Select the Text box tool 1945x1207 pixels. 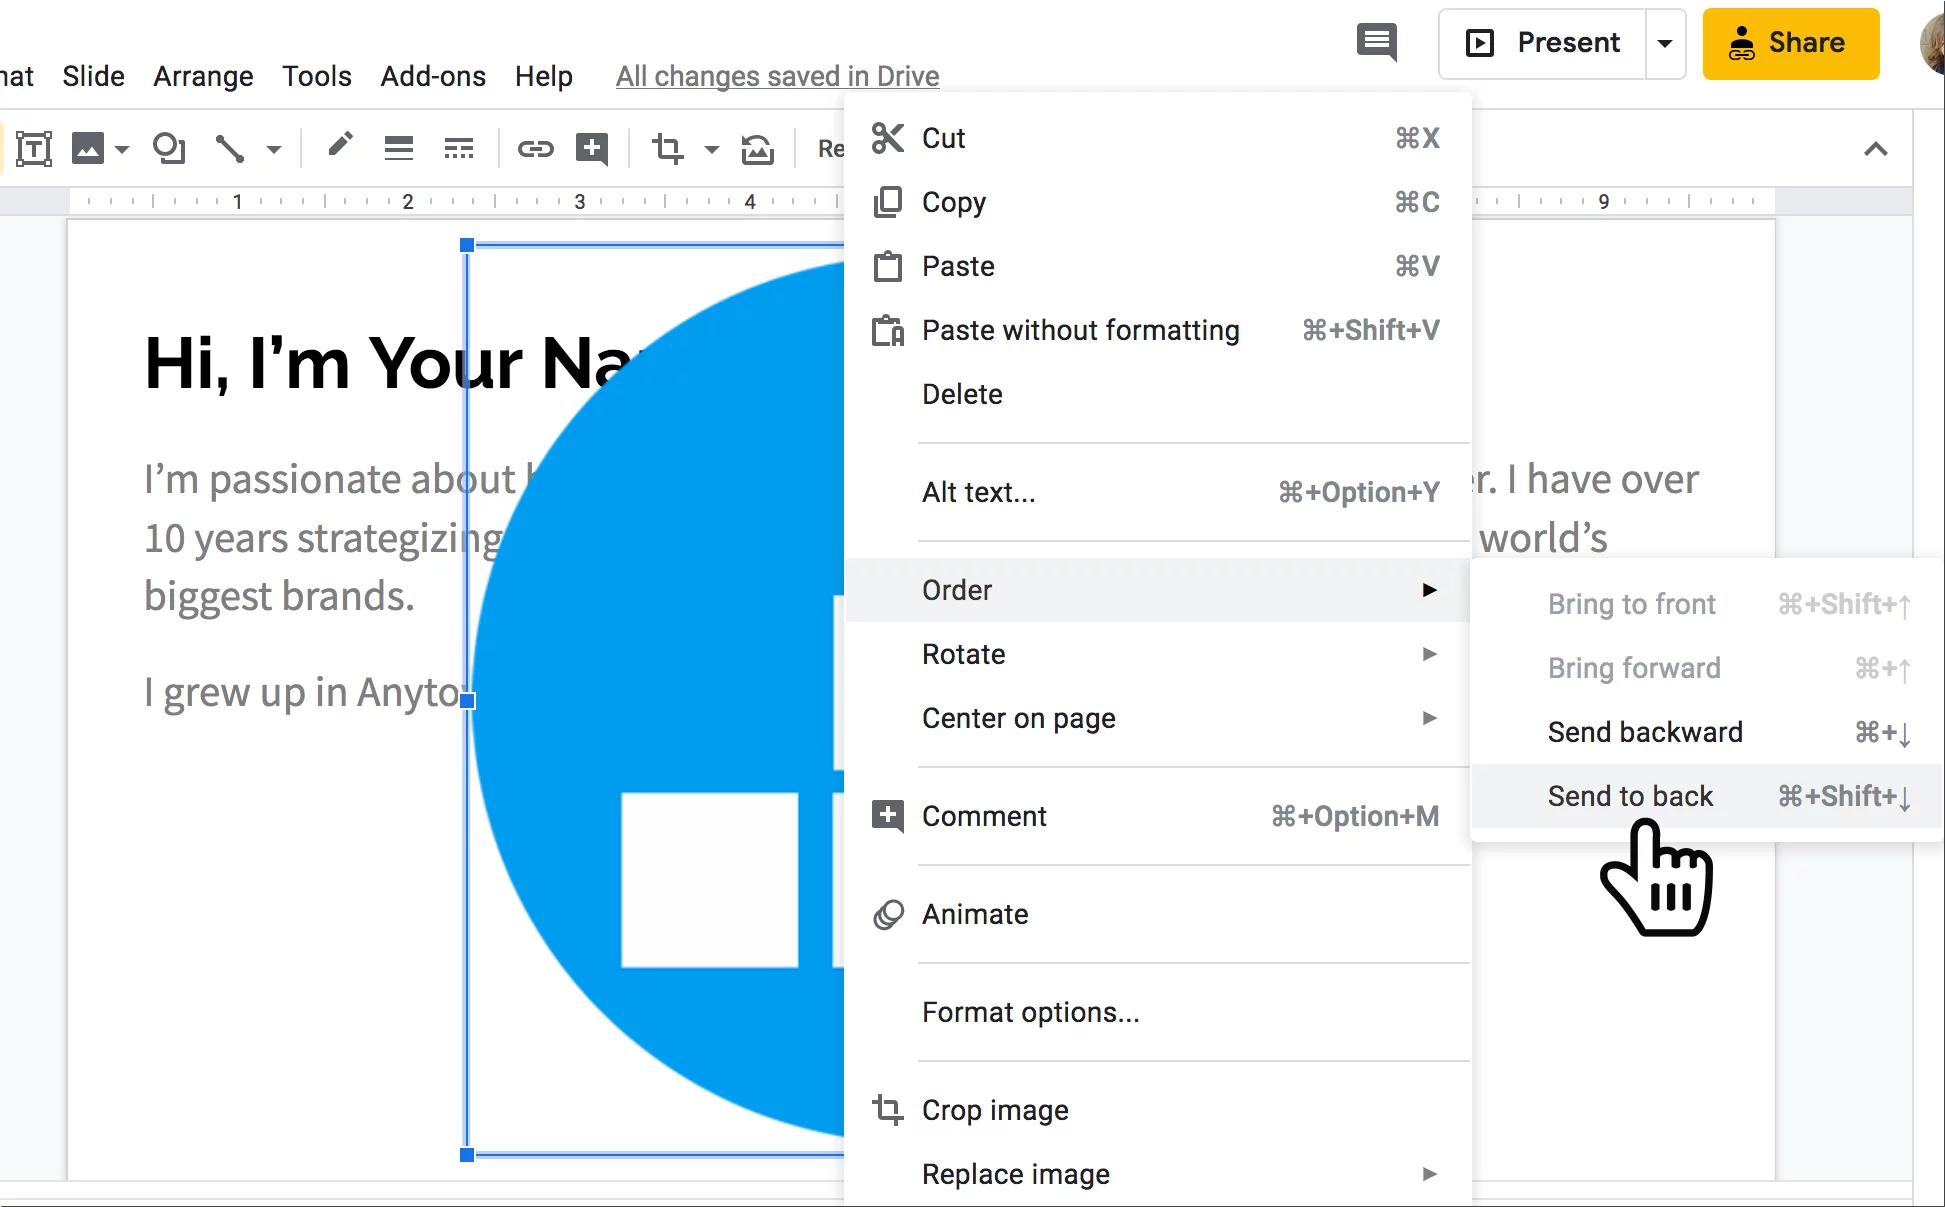(x=34, y=149)
